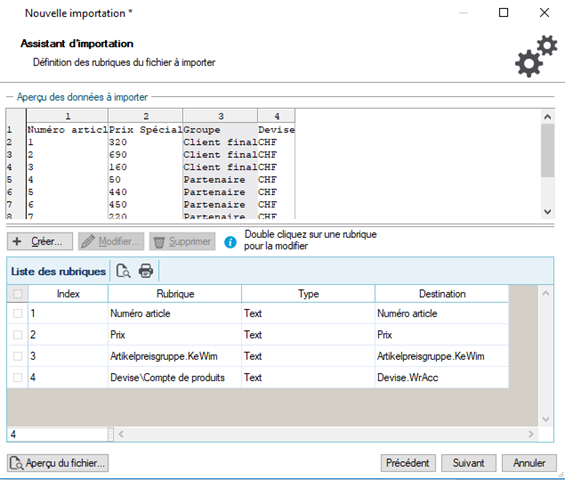The width and height of the screenshot is (565, 480).
Task: Click the plus icon on Créer
Action: click(17, 241)
